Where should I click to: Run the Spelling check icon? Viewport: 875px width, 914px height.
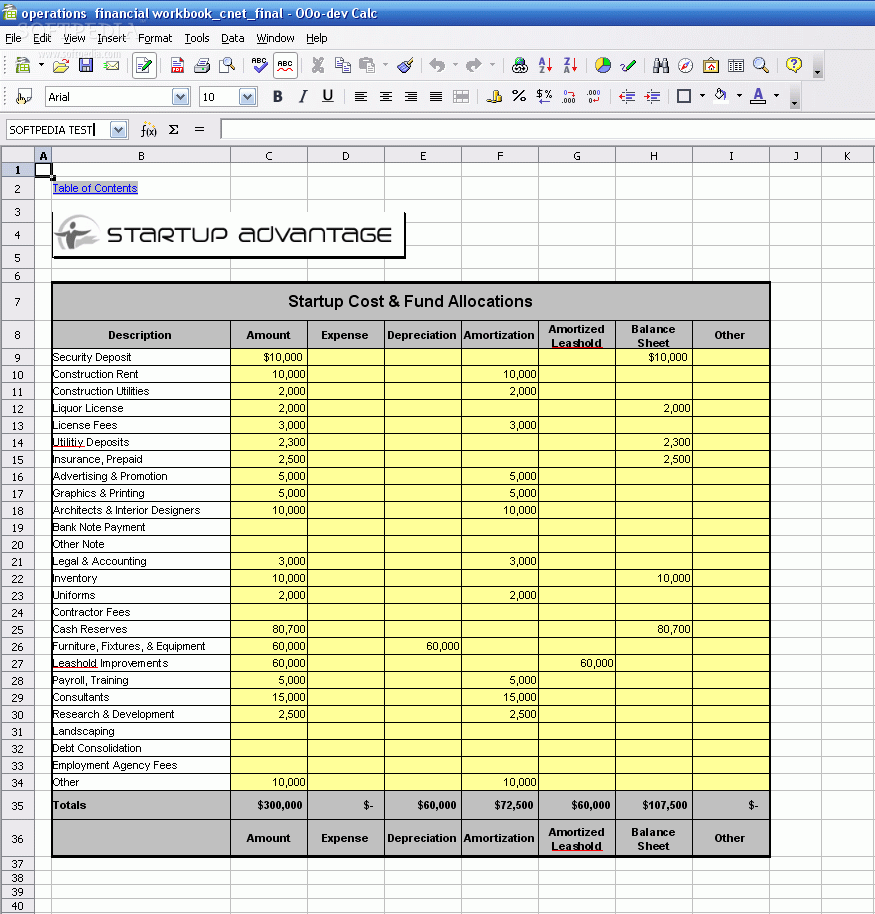tap(259, 65)
